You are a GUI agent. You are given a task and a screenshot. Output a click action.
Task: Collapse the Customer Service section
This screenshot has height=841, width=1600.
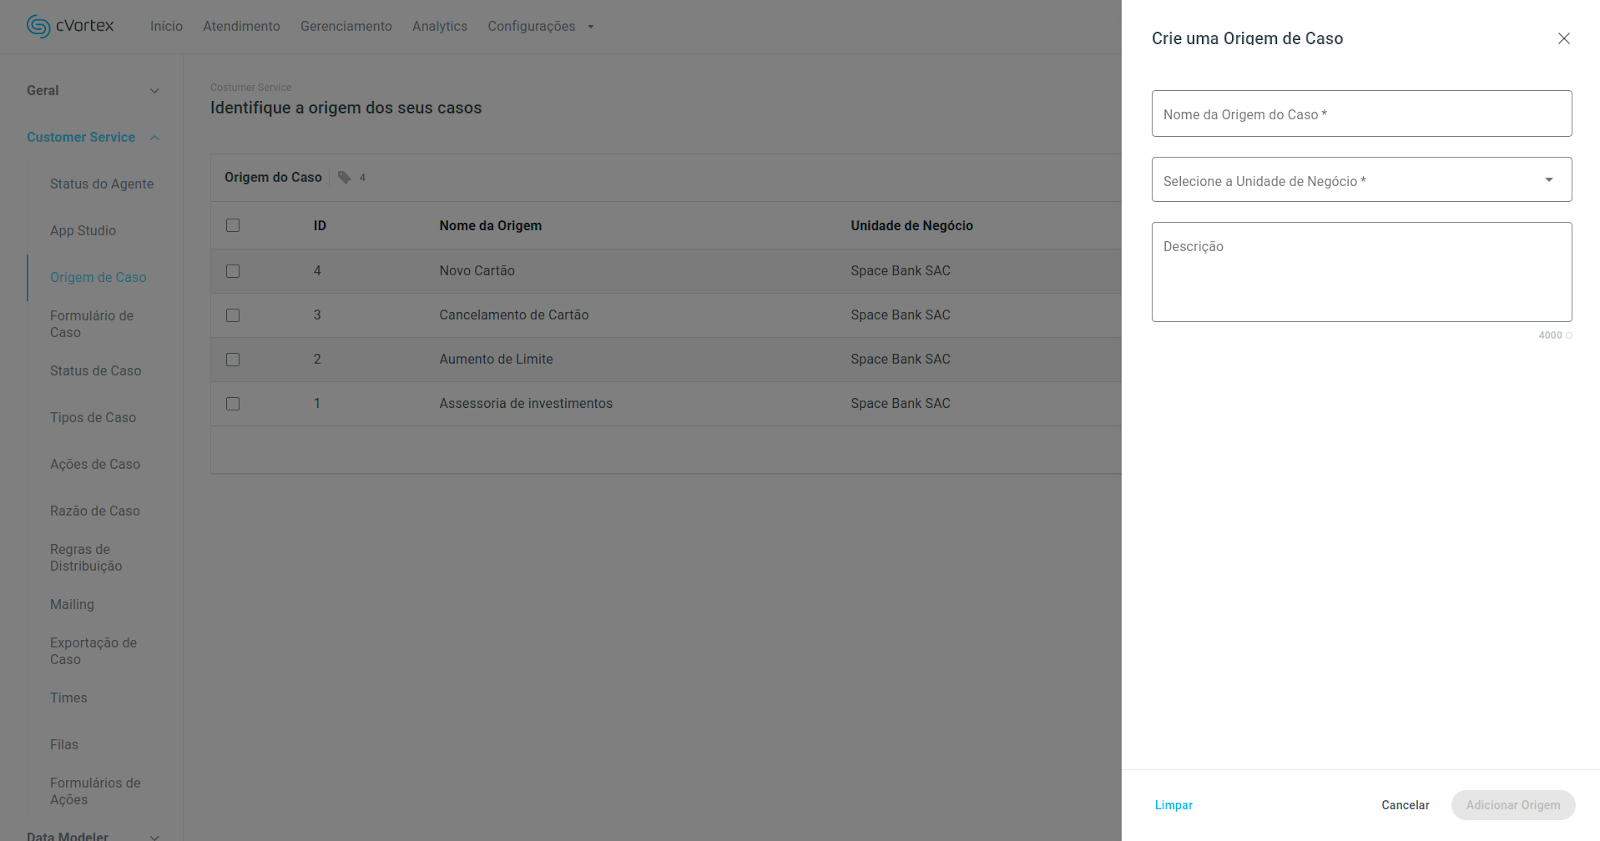tap(154, 138)
